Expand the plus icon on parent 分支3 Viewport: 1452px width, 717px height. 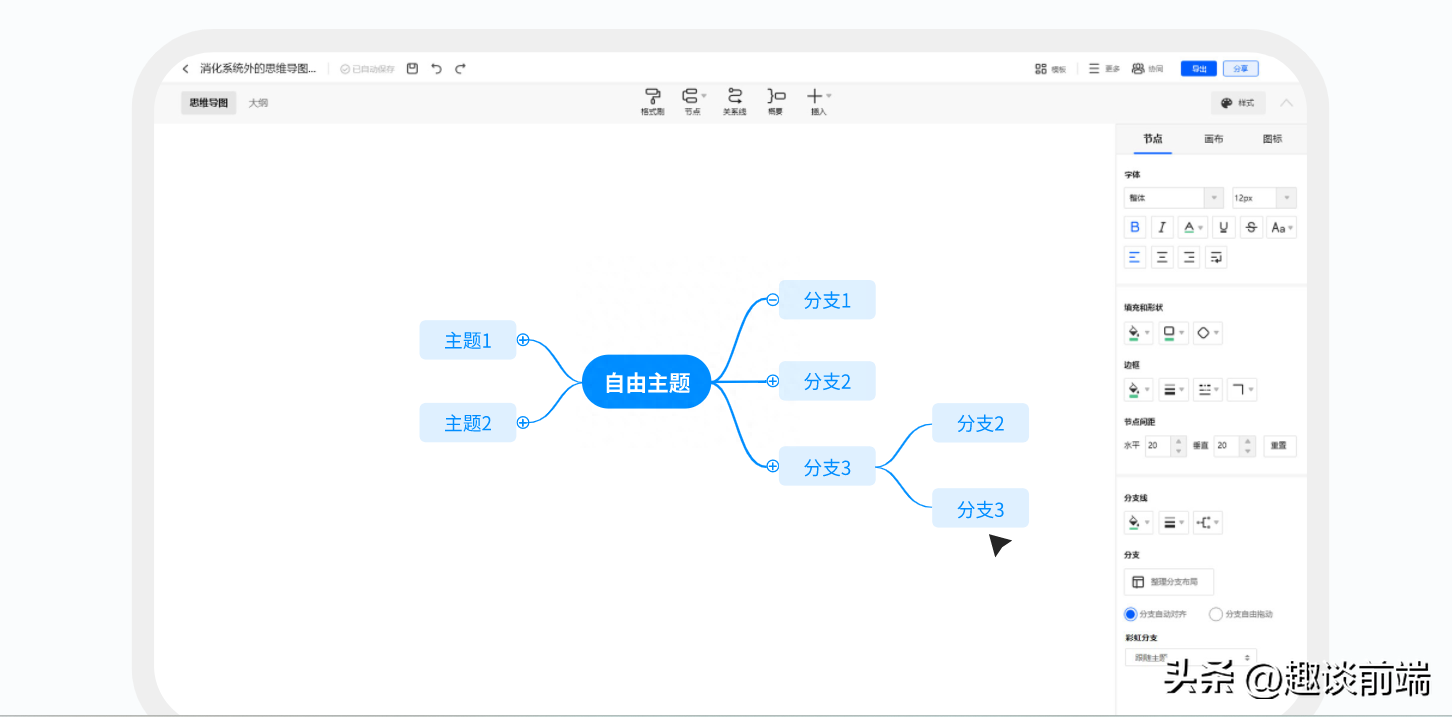(x=773, y=466)
